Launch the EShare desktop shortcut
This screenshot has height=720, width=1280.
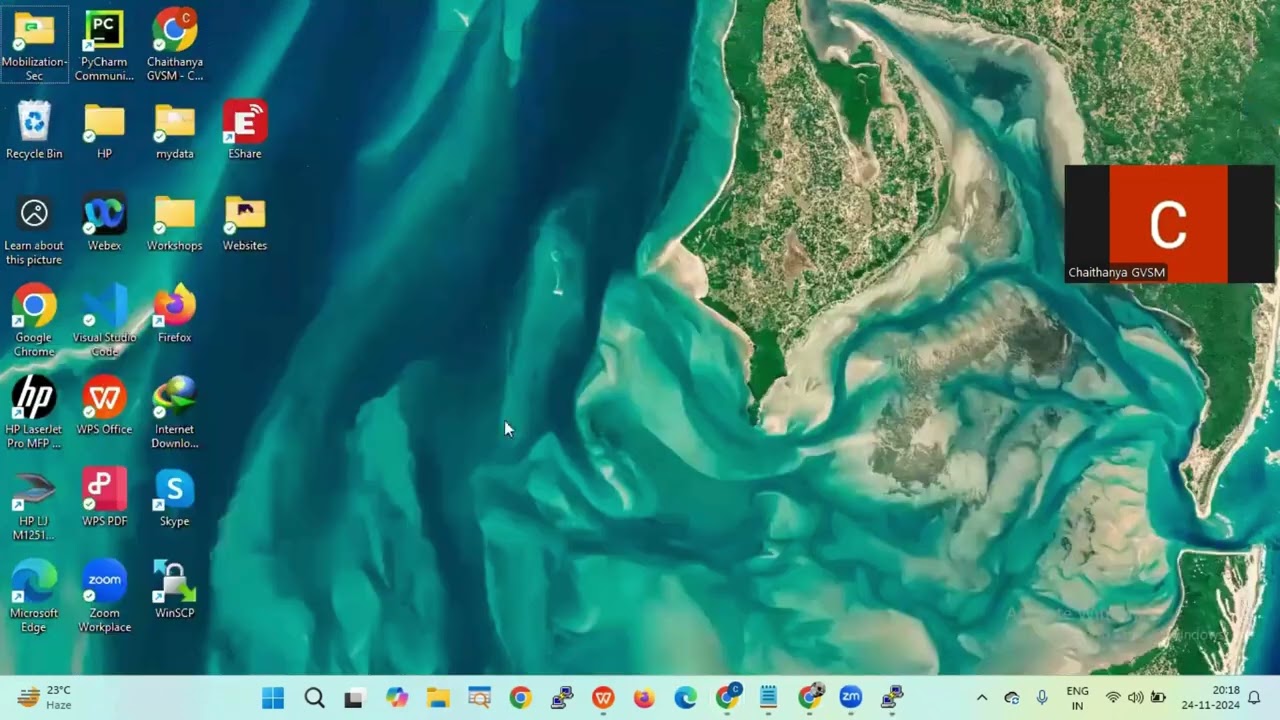244,130
